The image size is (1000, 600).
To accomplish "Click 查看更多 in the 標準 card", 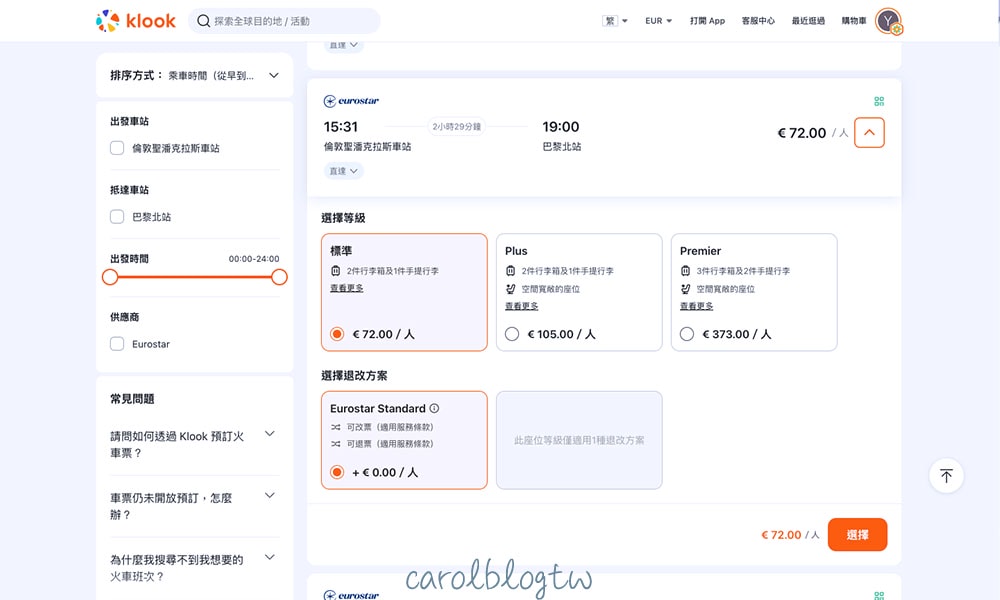I will coord(346,288).
